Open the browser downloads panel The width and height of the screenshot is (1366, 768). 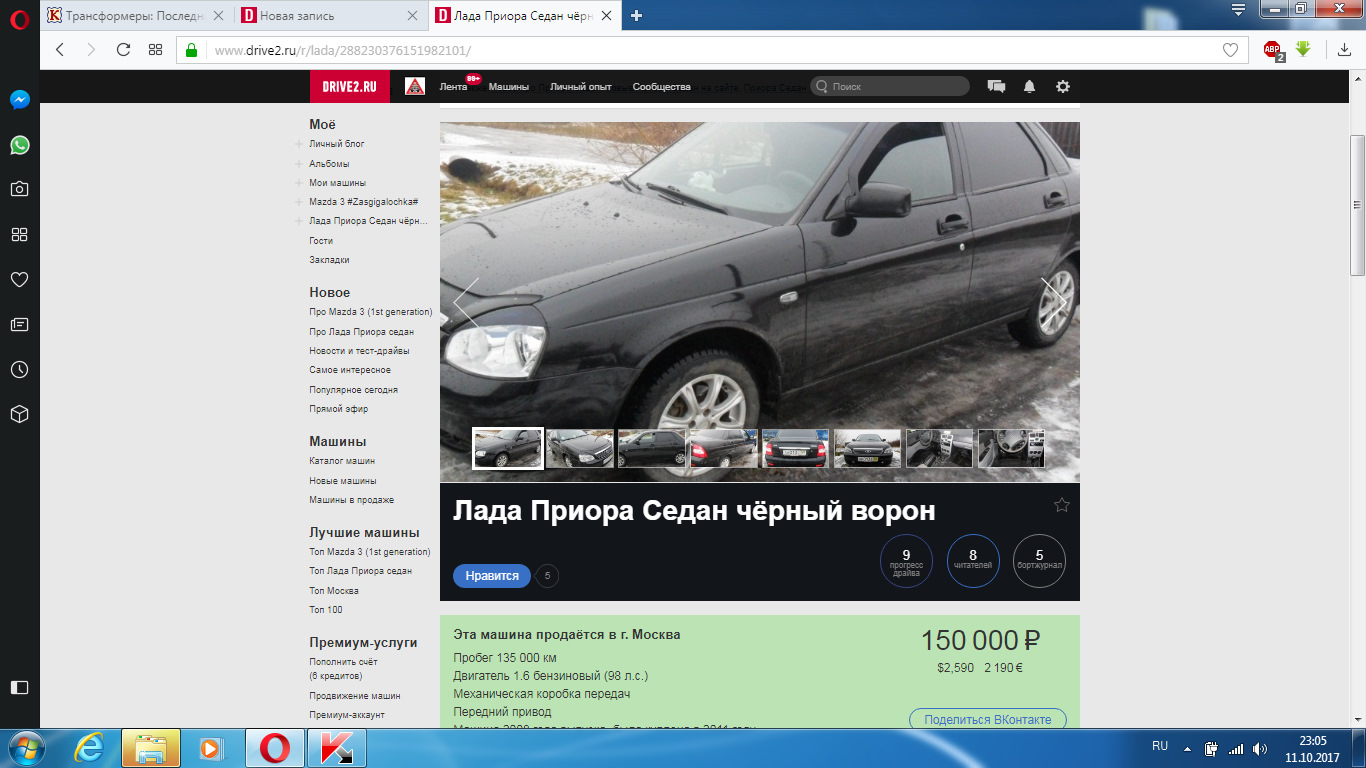1344,49
